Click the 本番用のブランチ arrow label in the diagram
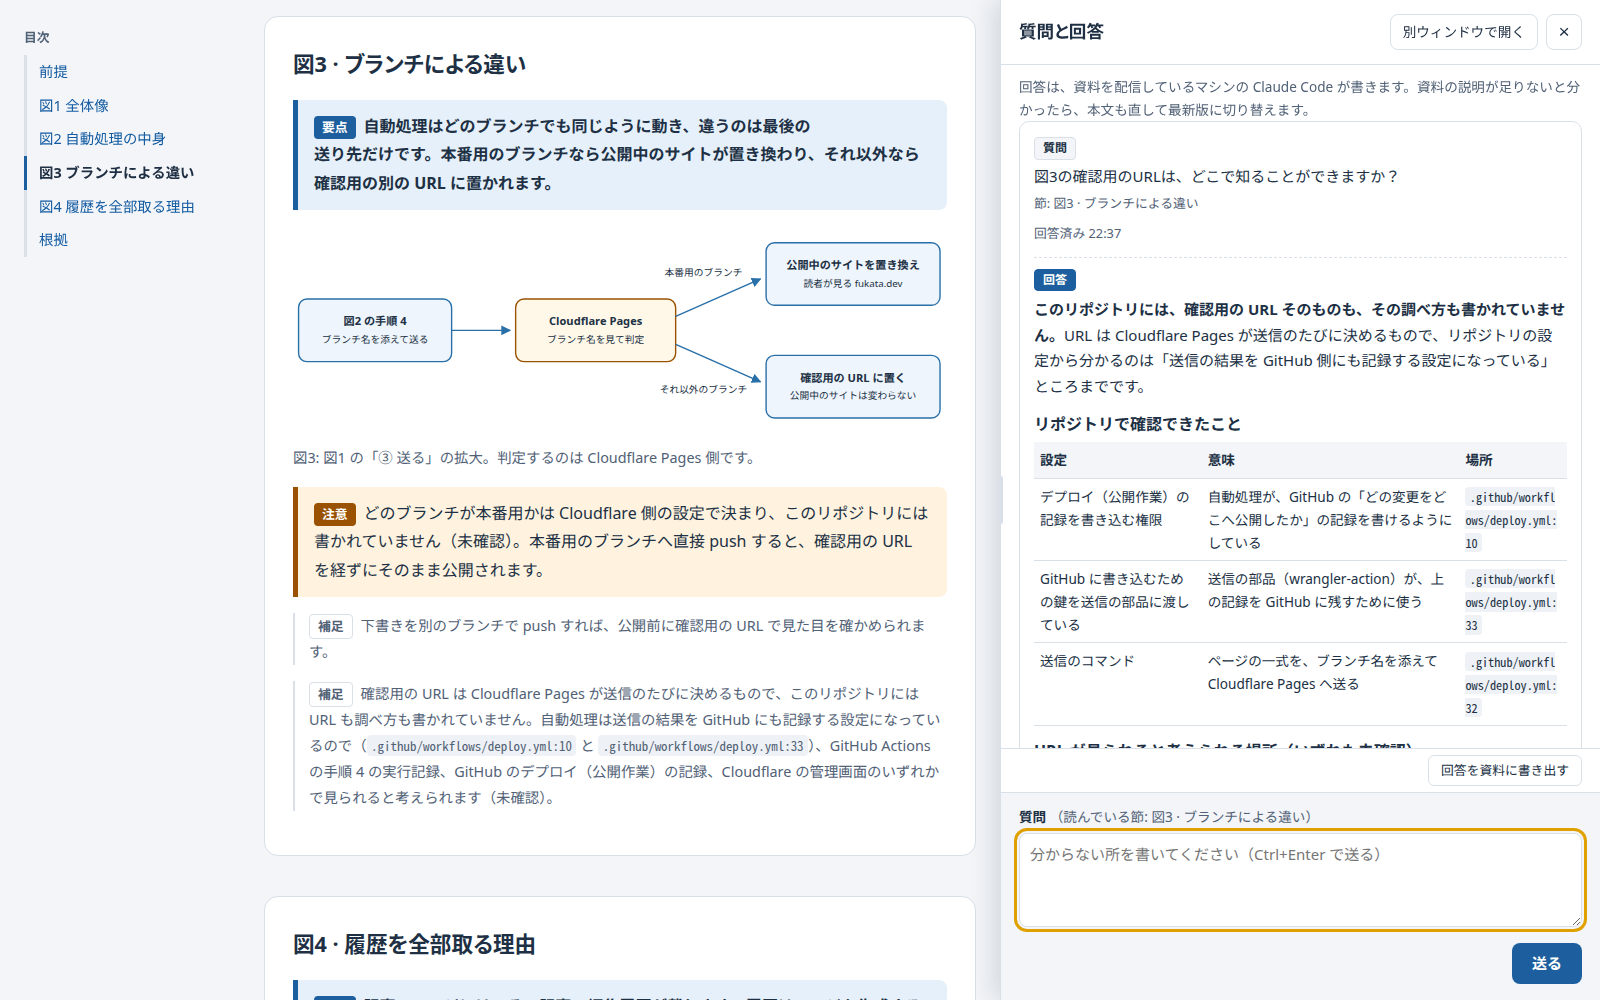 click(704, 272)
